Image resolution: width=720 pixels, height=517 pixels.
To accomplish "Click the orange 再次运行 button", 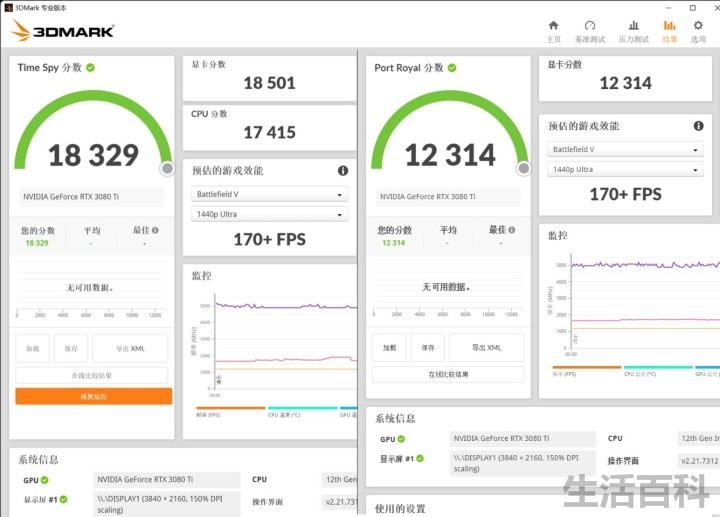I will tap(94, 396).
